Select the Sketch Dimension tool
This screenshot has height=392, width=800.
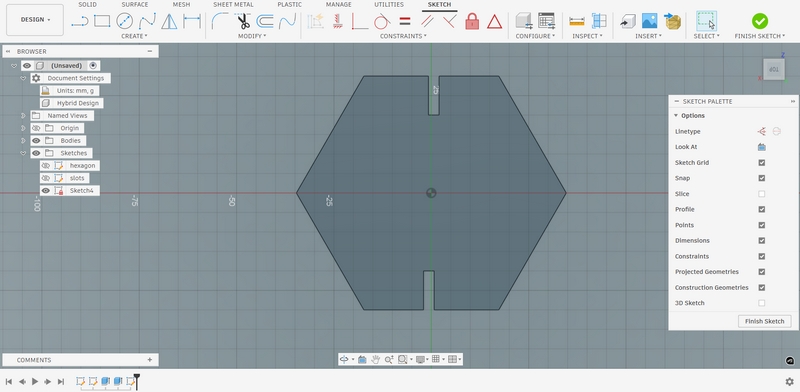click(192, 21)
